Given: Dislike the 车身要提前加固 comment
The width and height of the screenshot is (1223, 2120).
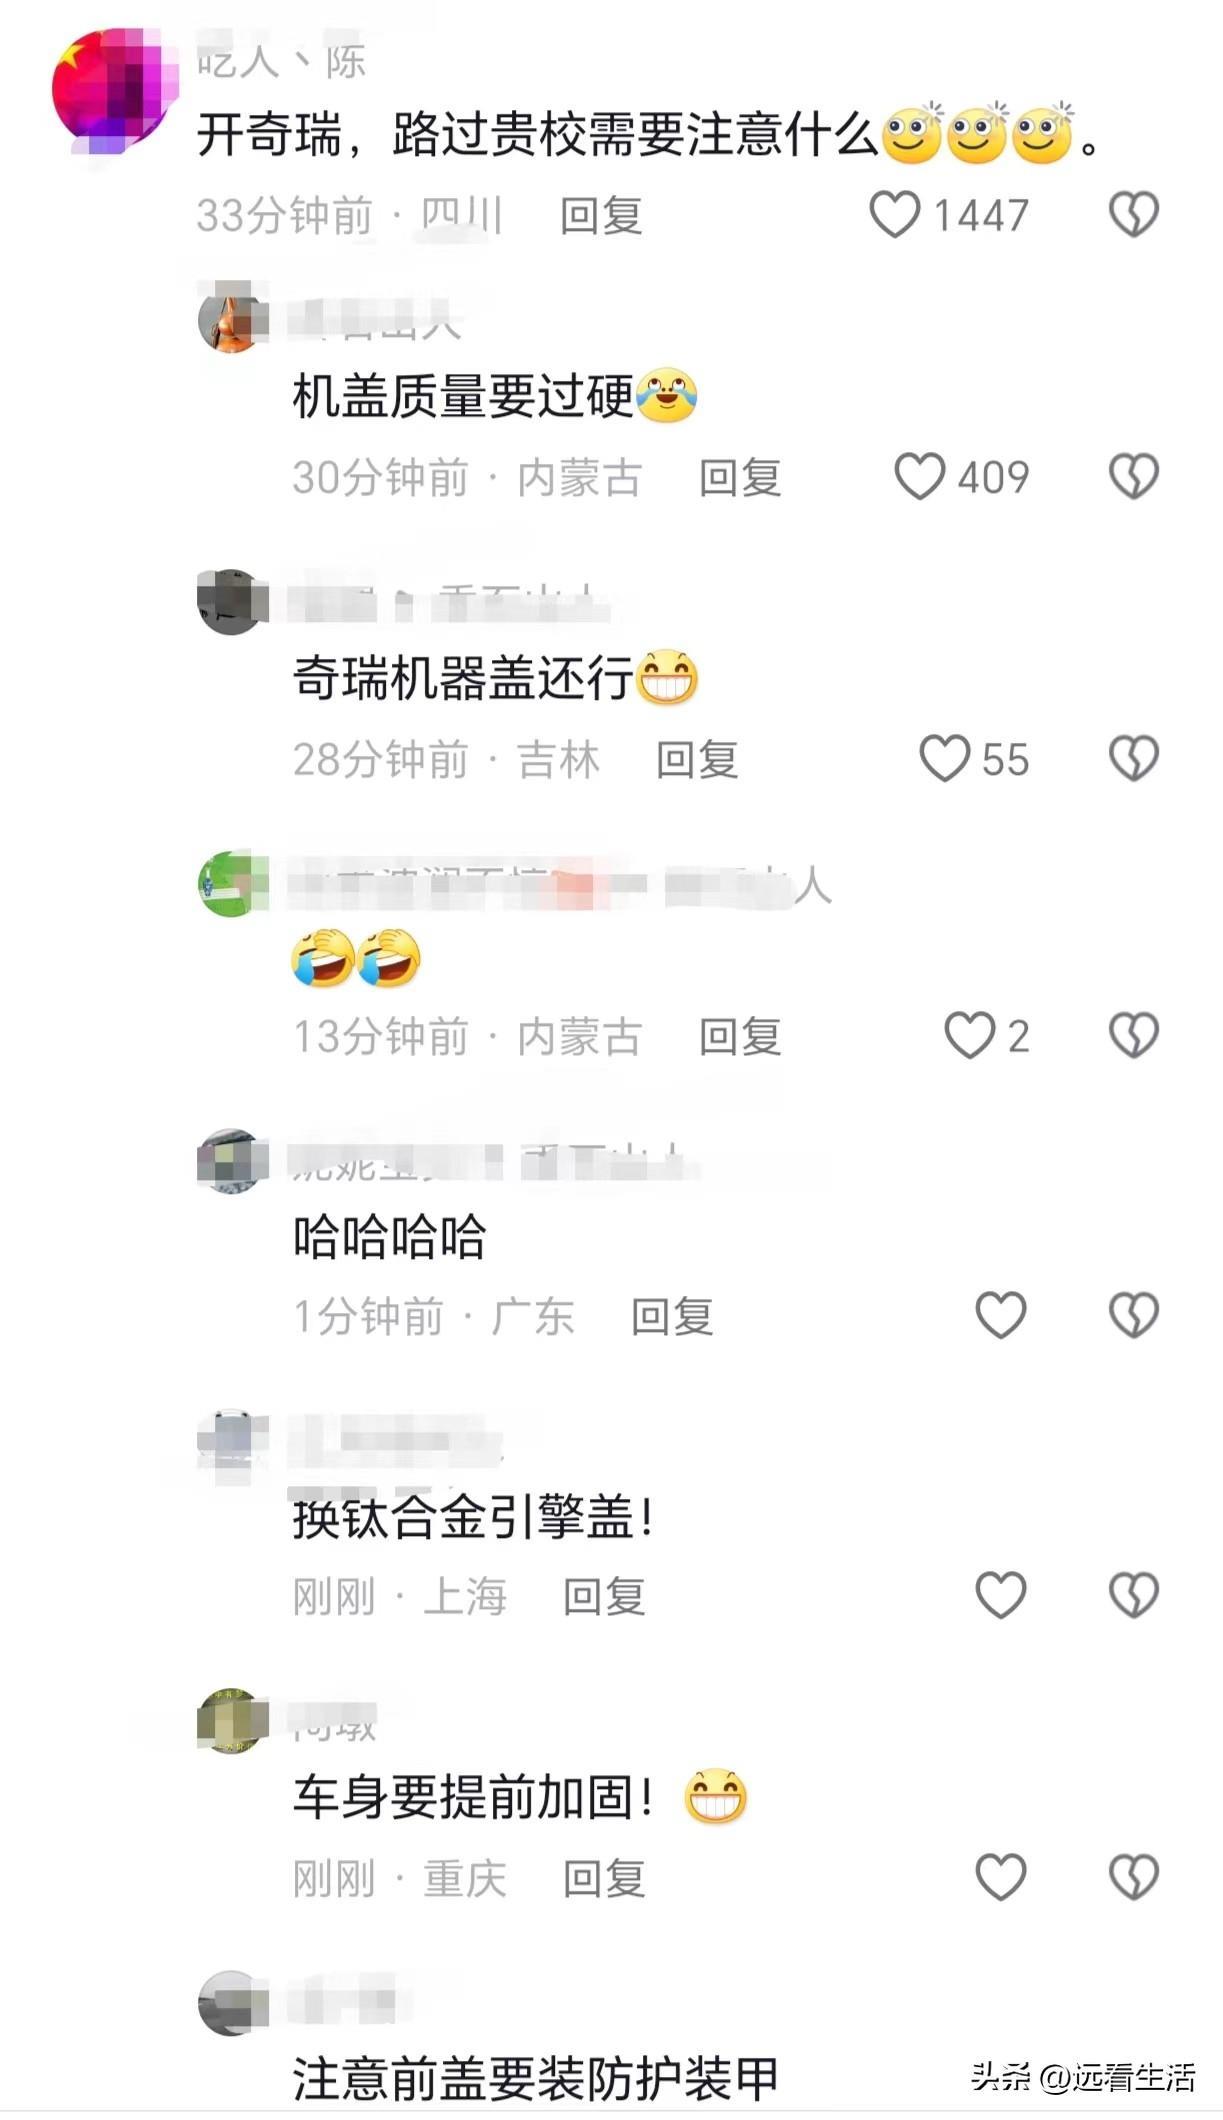Looking at the screenshot, I should click(x=1134, y=1877).
